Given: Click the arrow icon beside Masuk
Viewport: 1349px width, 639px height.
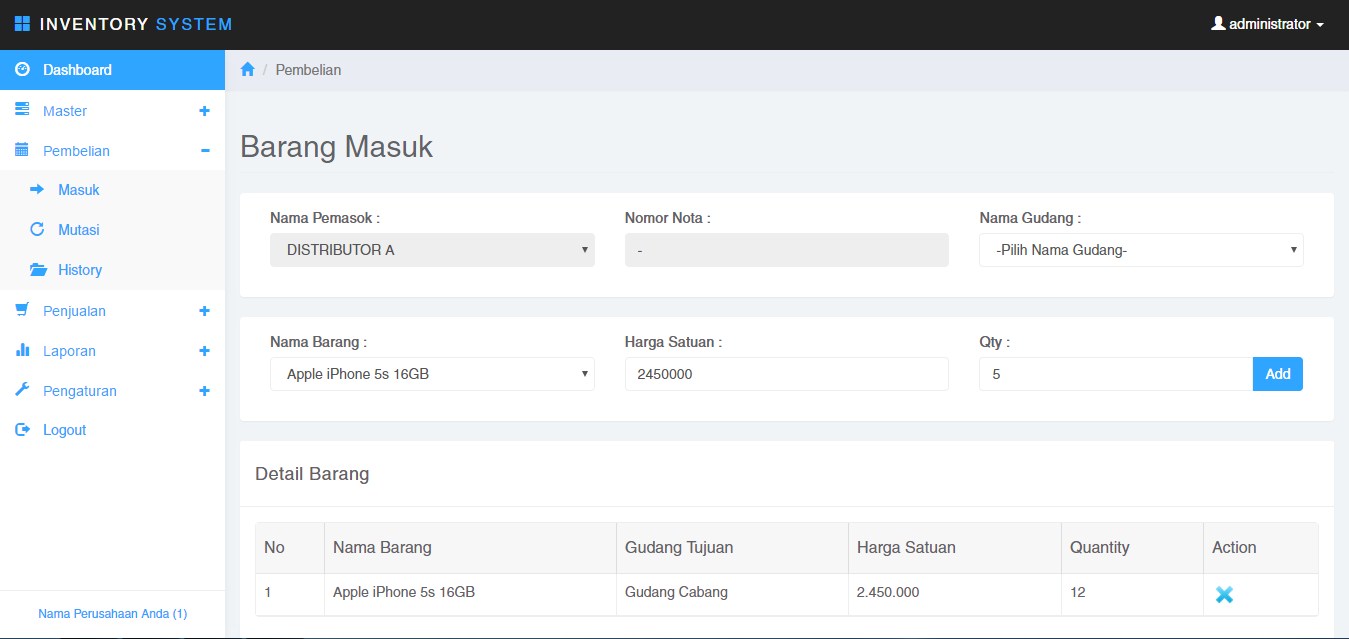Looking at the screenshot, I should point(37,190).
